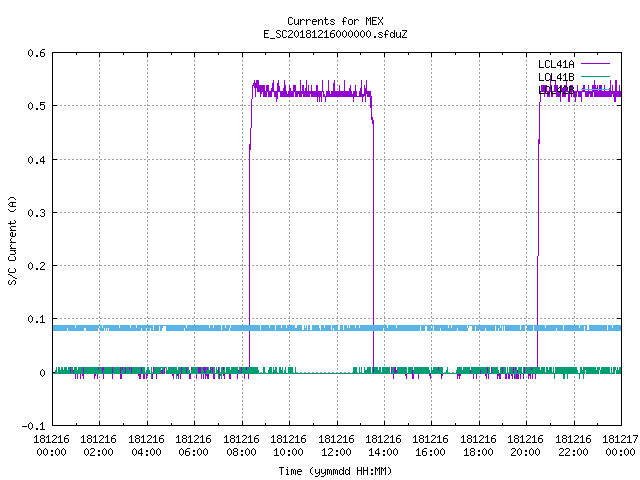Click the purple line sample beside LCL41A
640x480 pixels.
[595, 64]
